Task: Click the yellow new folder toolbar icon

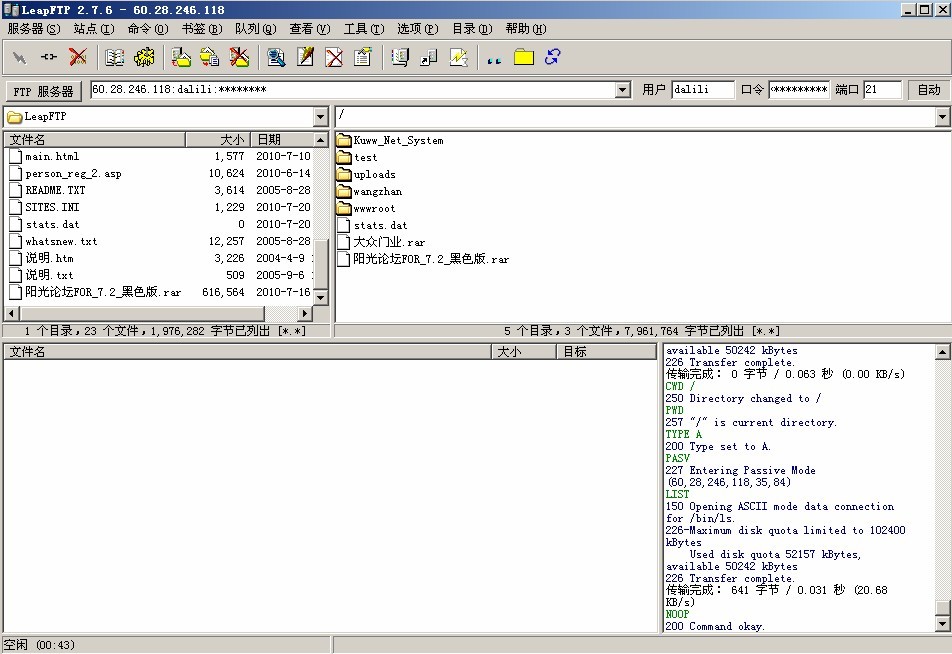Action: coord(523,57)
